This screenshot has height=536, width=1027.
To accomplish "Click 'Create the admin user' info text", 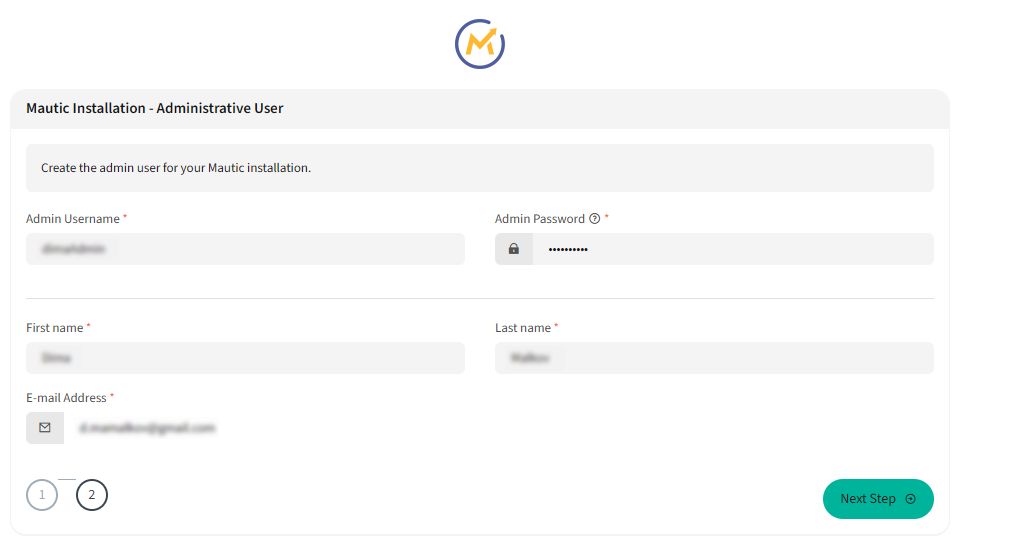I will pos(176,168).
